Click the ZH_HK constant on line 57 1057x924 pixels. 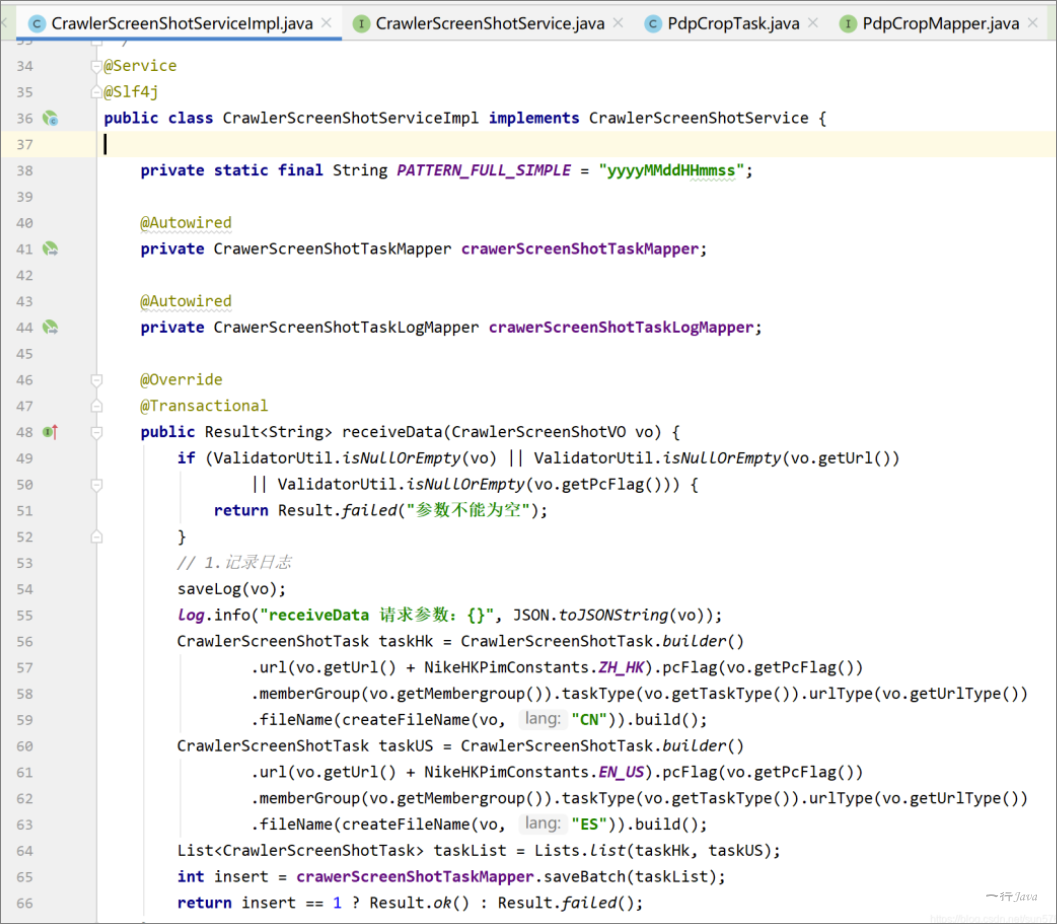pyautogui.click(x=621, y=668)
